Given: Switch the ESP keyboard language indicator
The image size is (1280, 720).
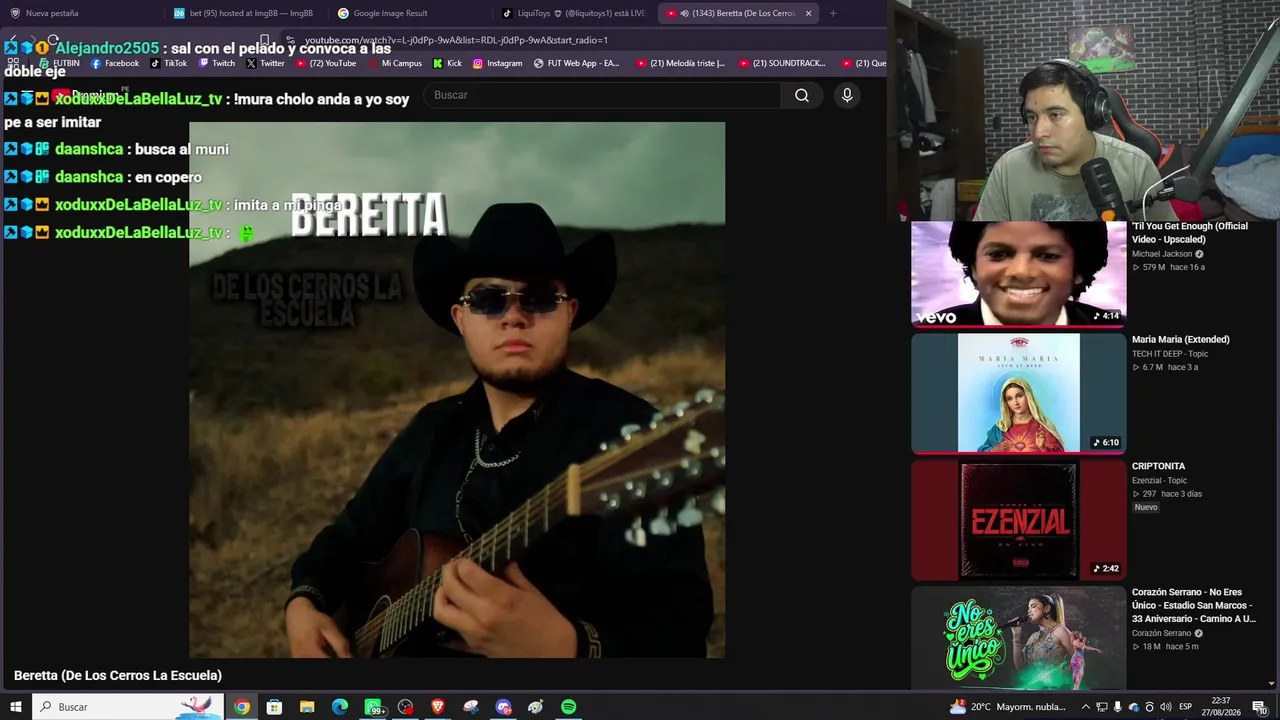Looking at the screenshot, I should 1185,707.
